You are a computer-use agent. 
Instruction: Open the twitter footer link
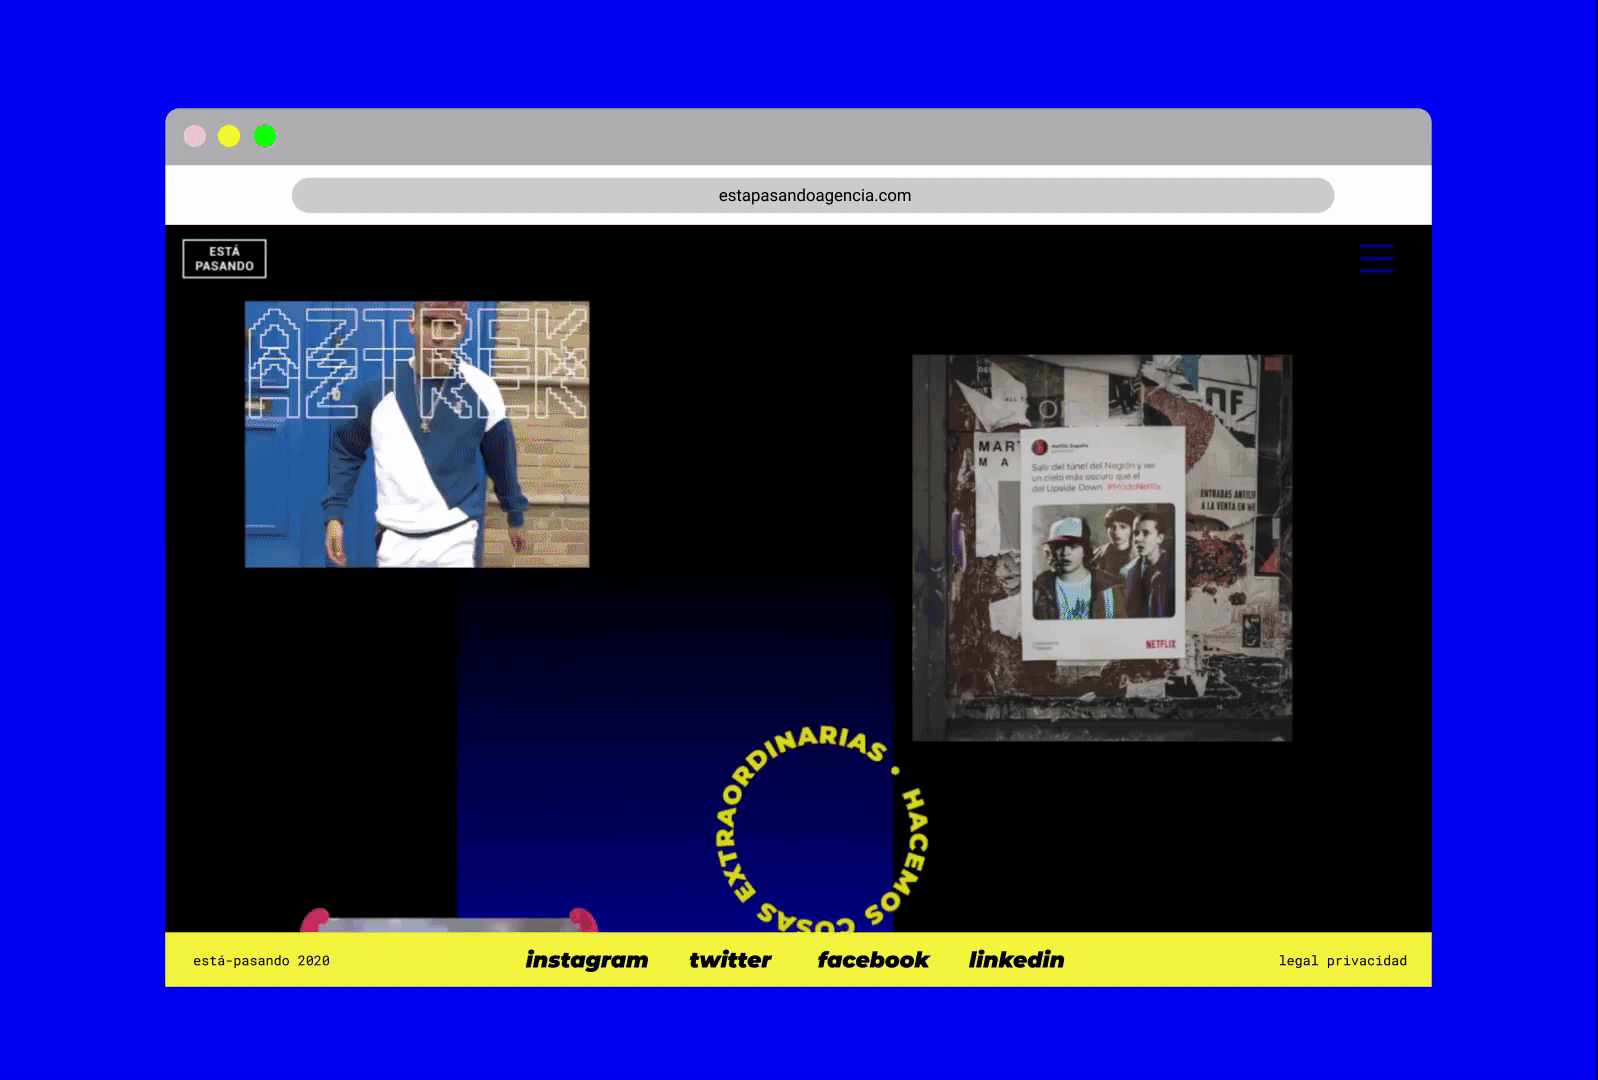pyautogui.click(x=730, y=960)
